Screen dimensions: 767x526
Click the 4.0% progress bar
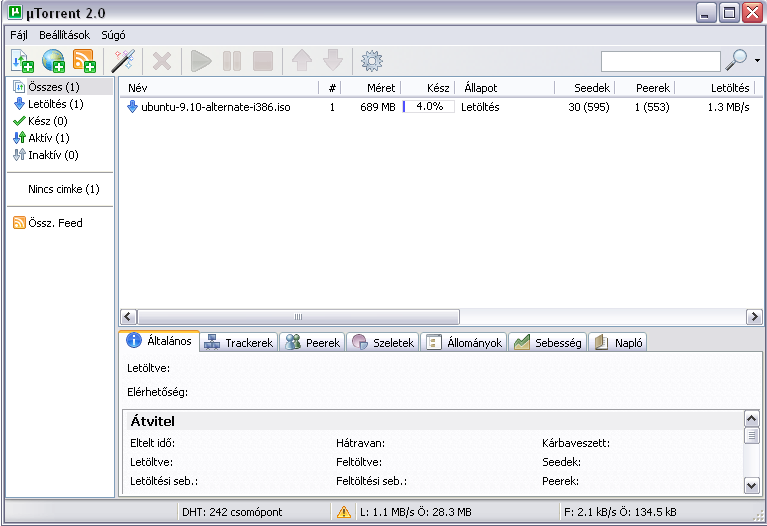pyautogui.click(x=429, y=107)
